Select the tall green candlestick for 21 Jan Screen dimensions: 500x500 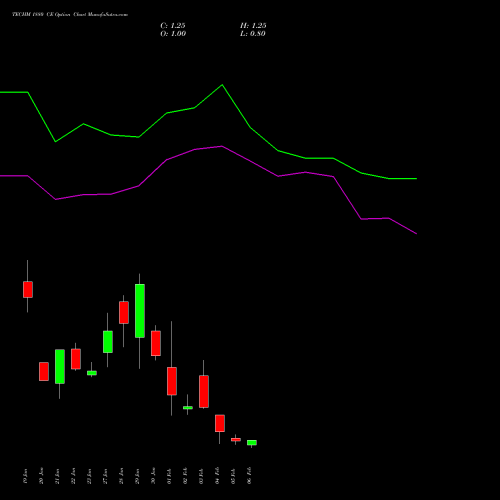tap(60, 366)
